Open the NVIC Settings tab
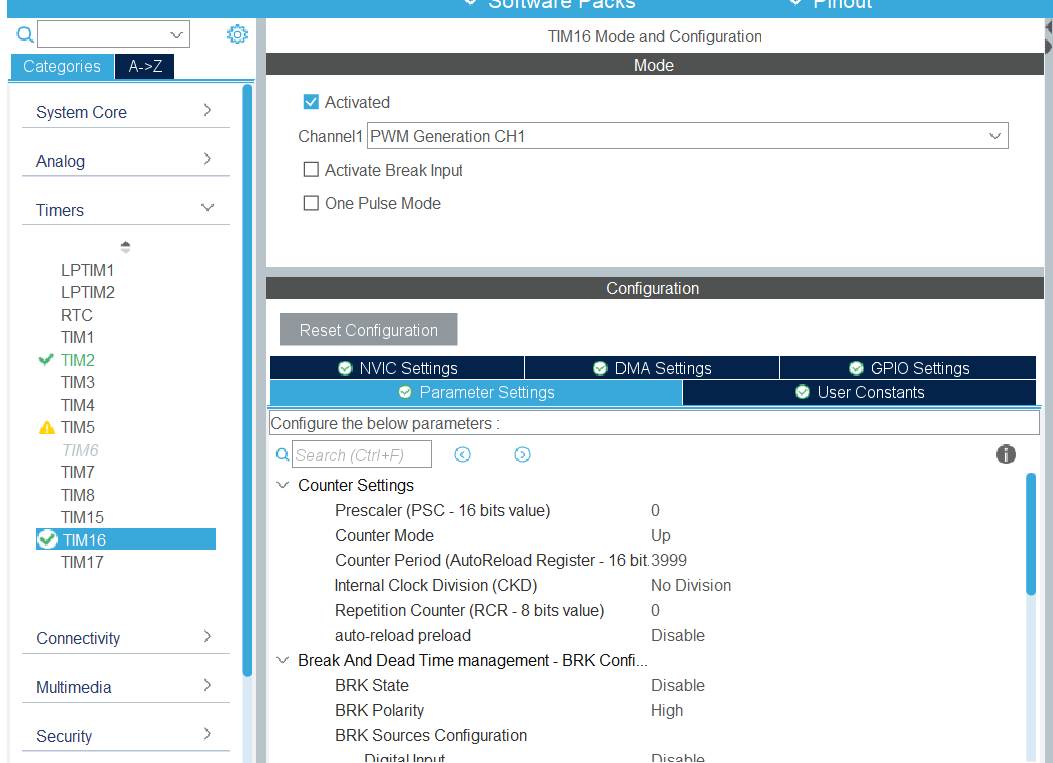Viewport: 1053px width, 763px height. 397,368
